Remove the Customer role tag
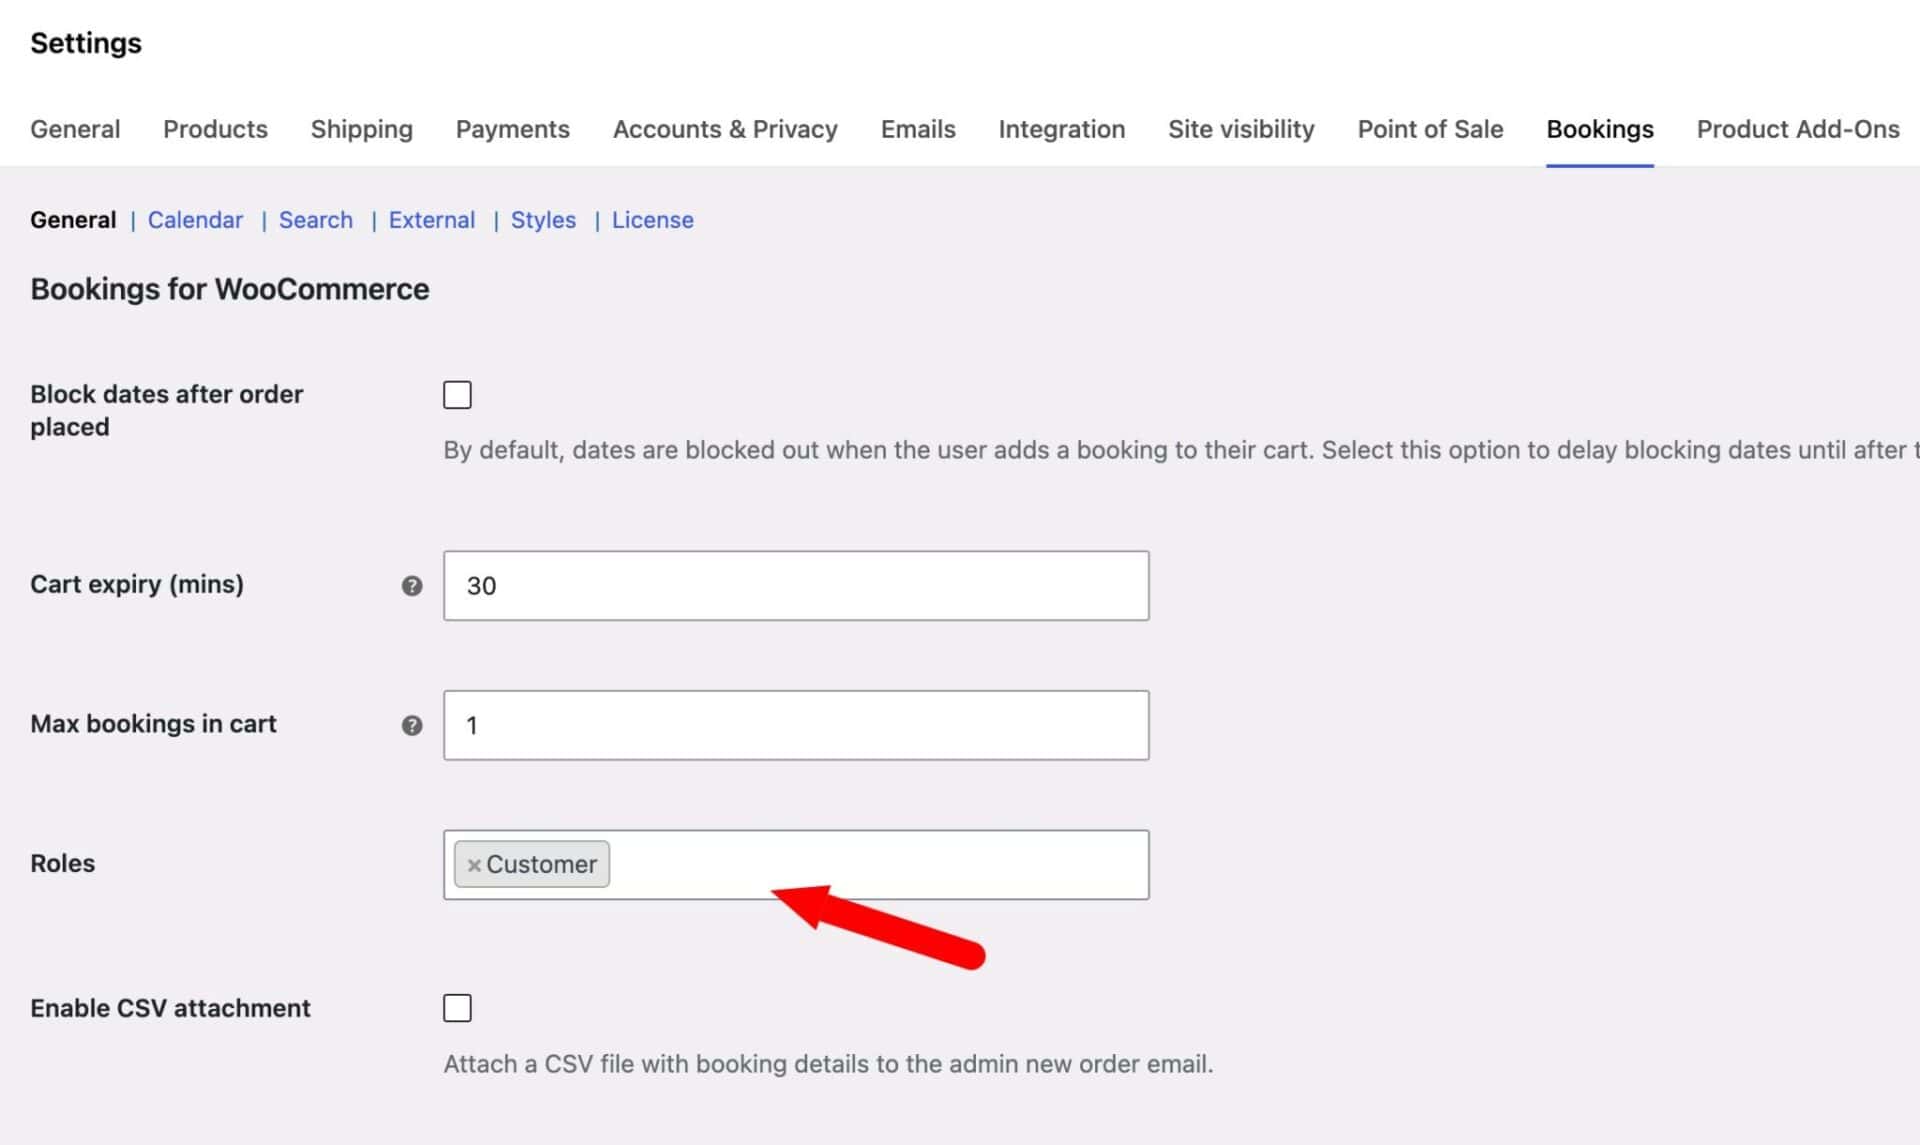The width and height of the screenshot is (1920, 1145). tap(474, 865)
